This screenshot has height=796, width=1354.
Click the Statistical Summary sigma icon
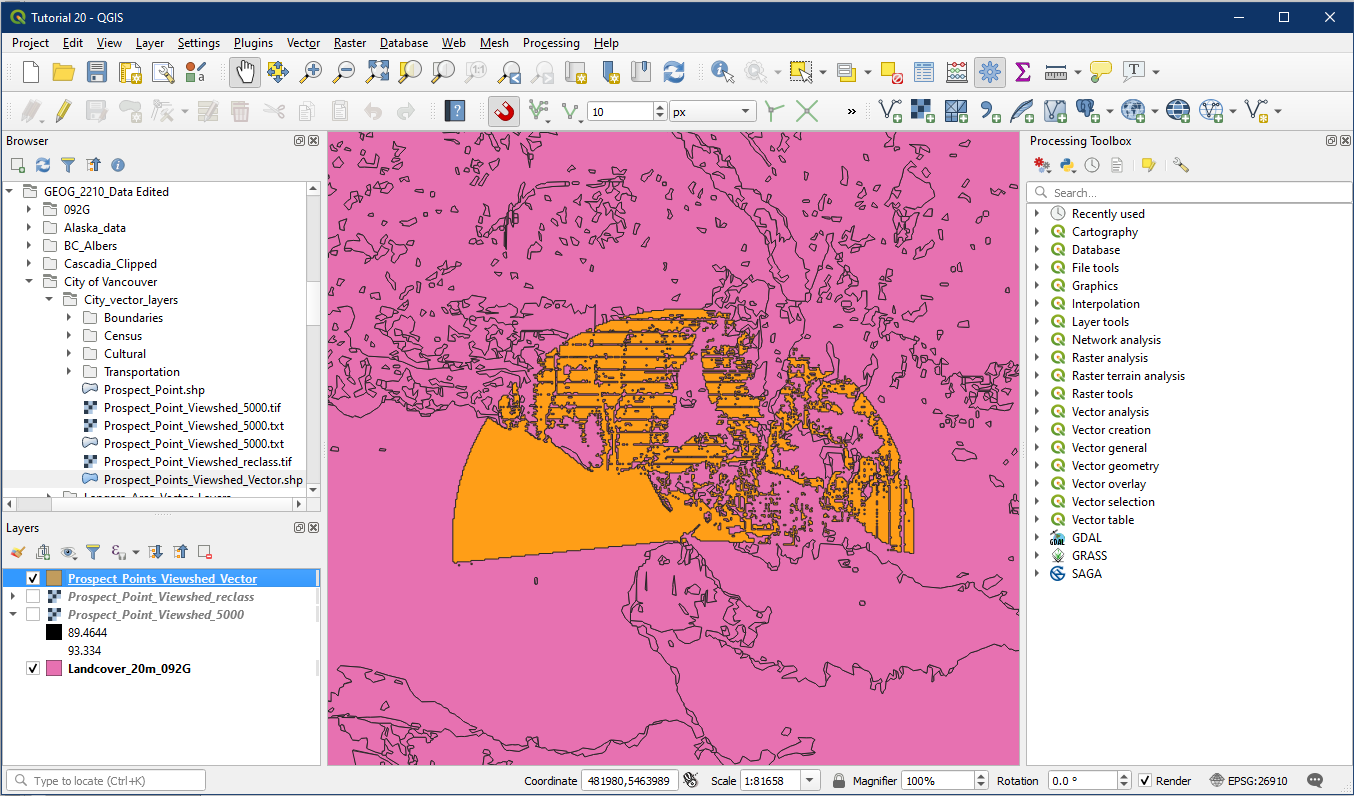[1022, 72]
